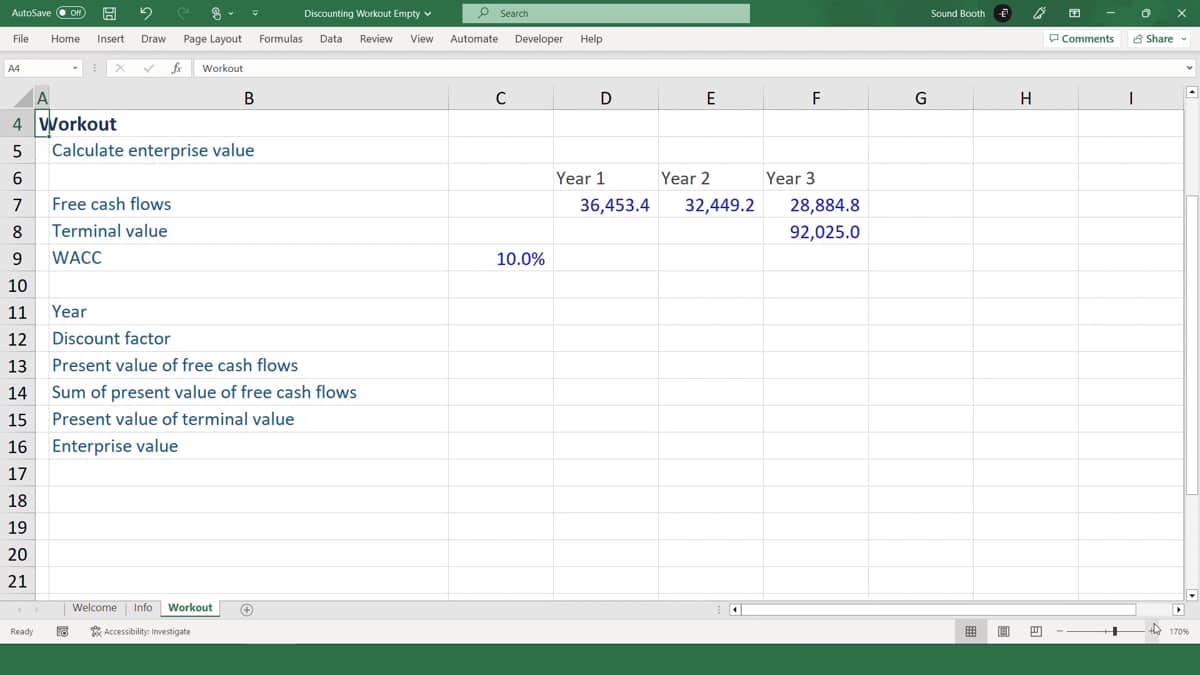1200x675 pixels.
Task: Switch to the Review tab
Action: [x=376, y=39]
